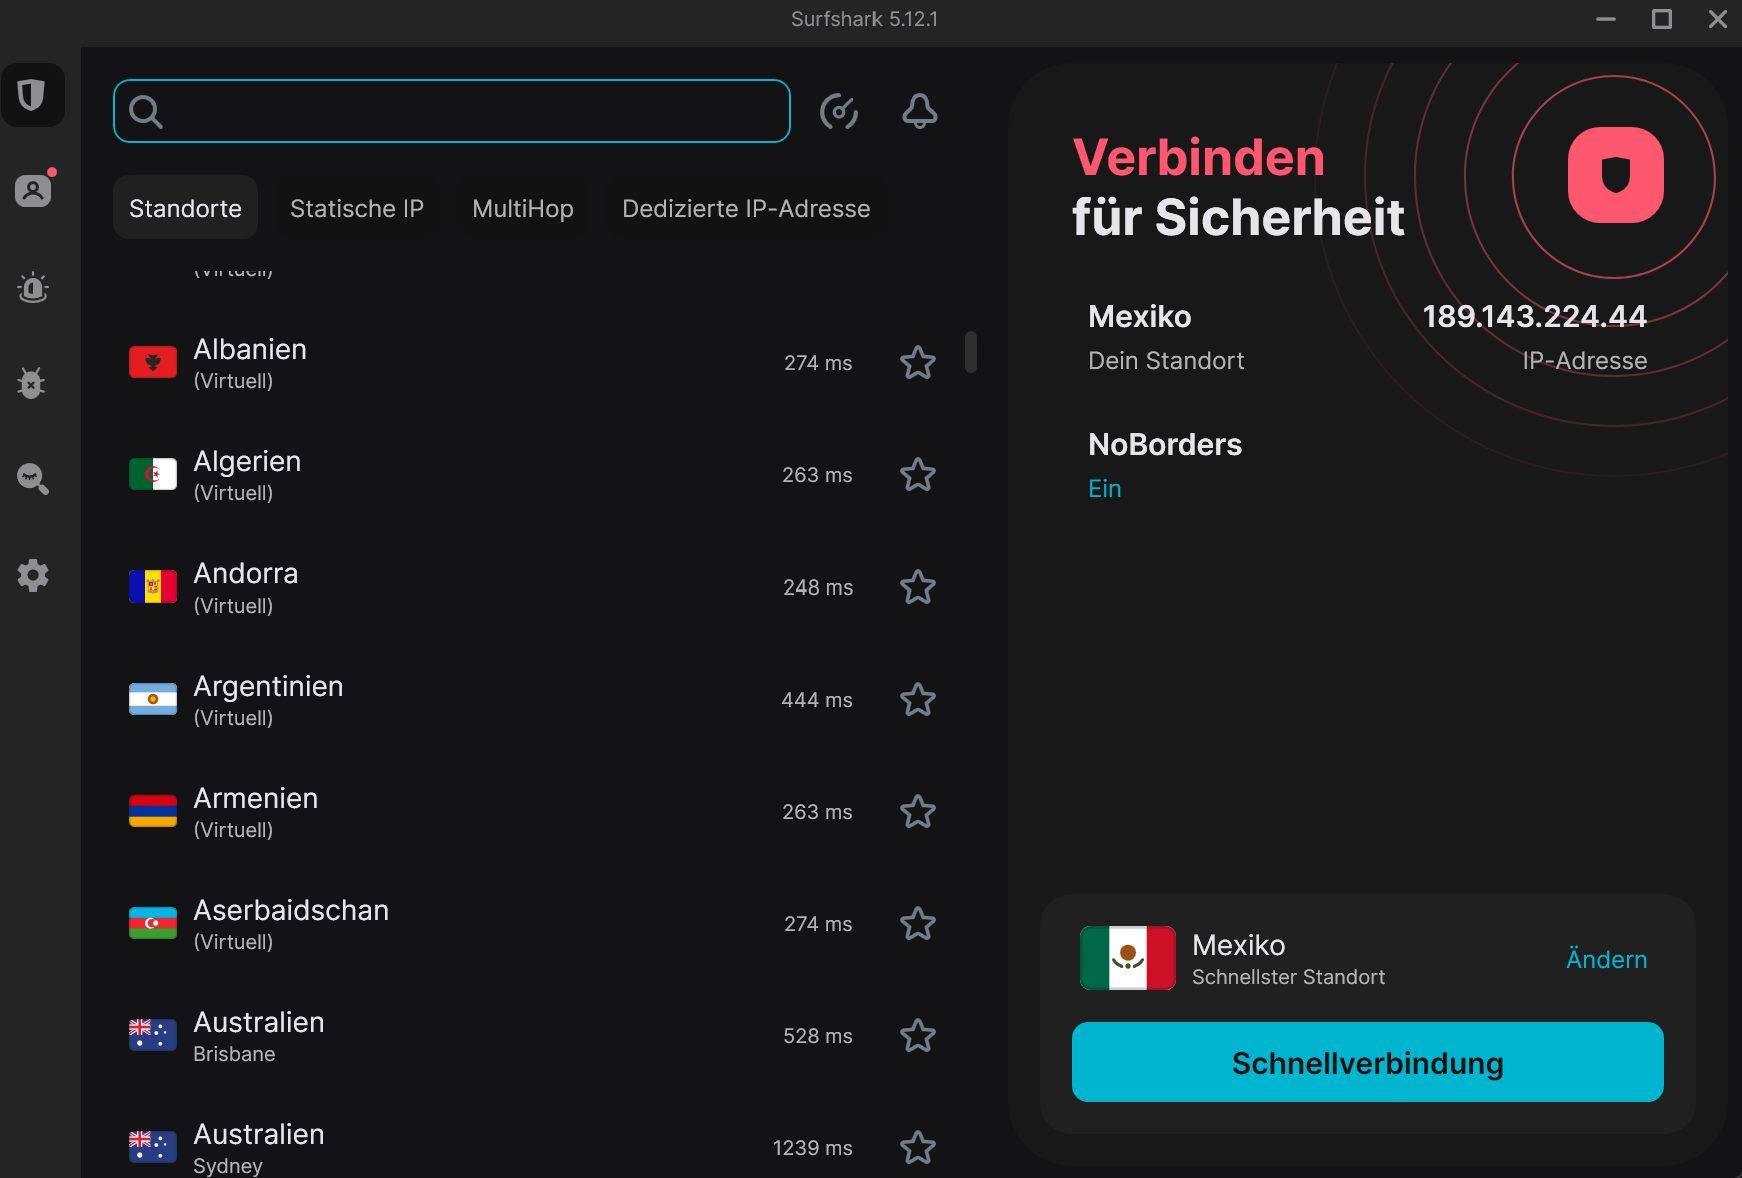Click the speed test gauge icon
Screen dimensions: 1742x1178
click(x=839, y=111)
